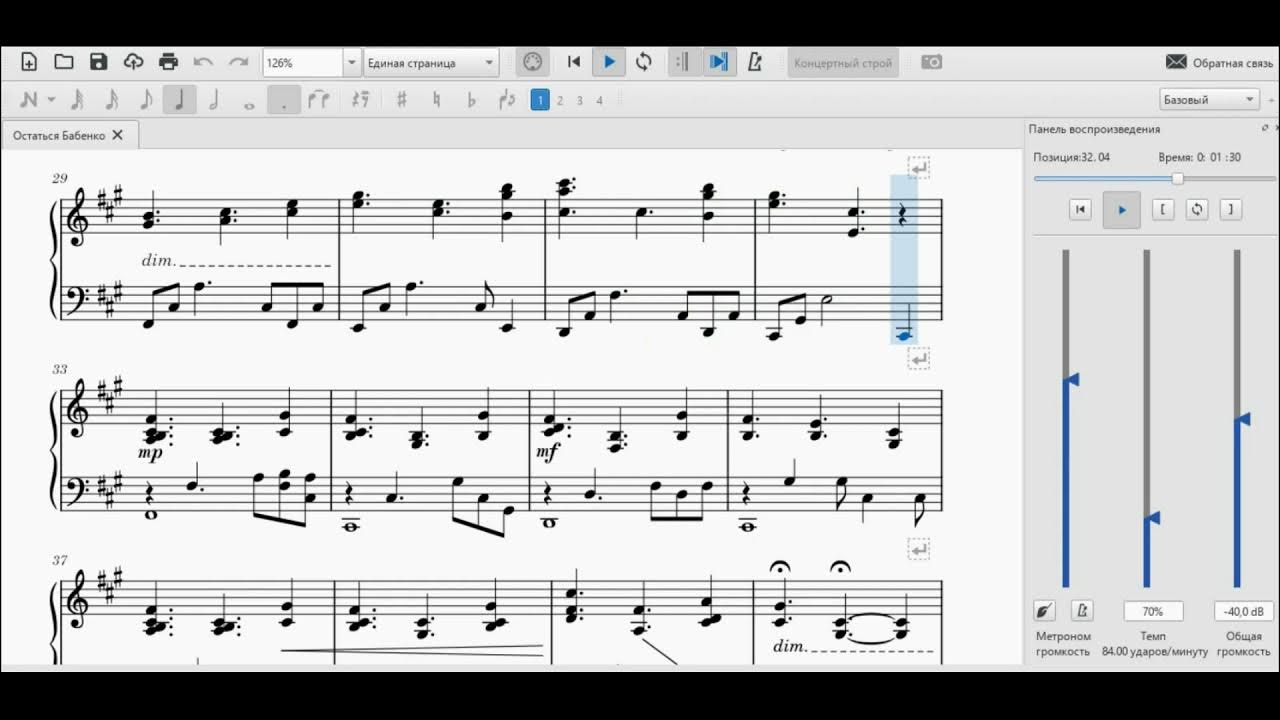Adjust Метроном громкость volume slider
This screenshot has height=720, width=1280.
click(1066, 418)
